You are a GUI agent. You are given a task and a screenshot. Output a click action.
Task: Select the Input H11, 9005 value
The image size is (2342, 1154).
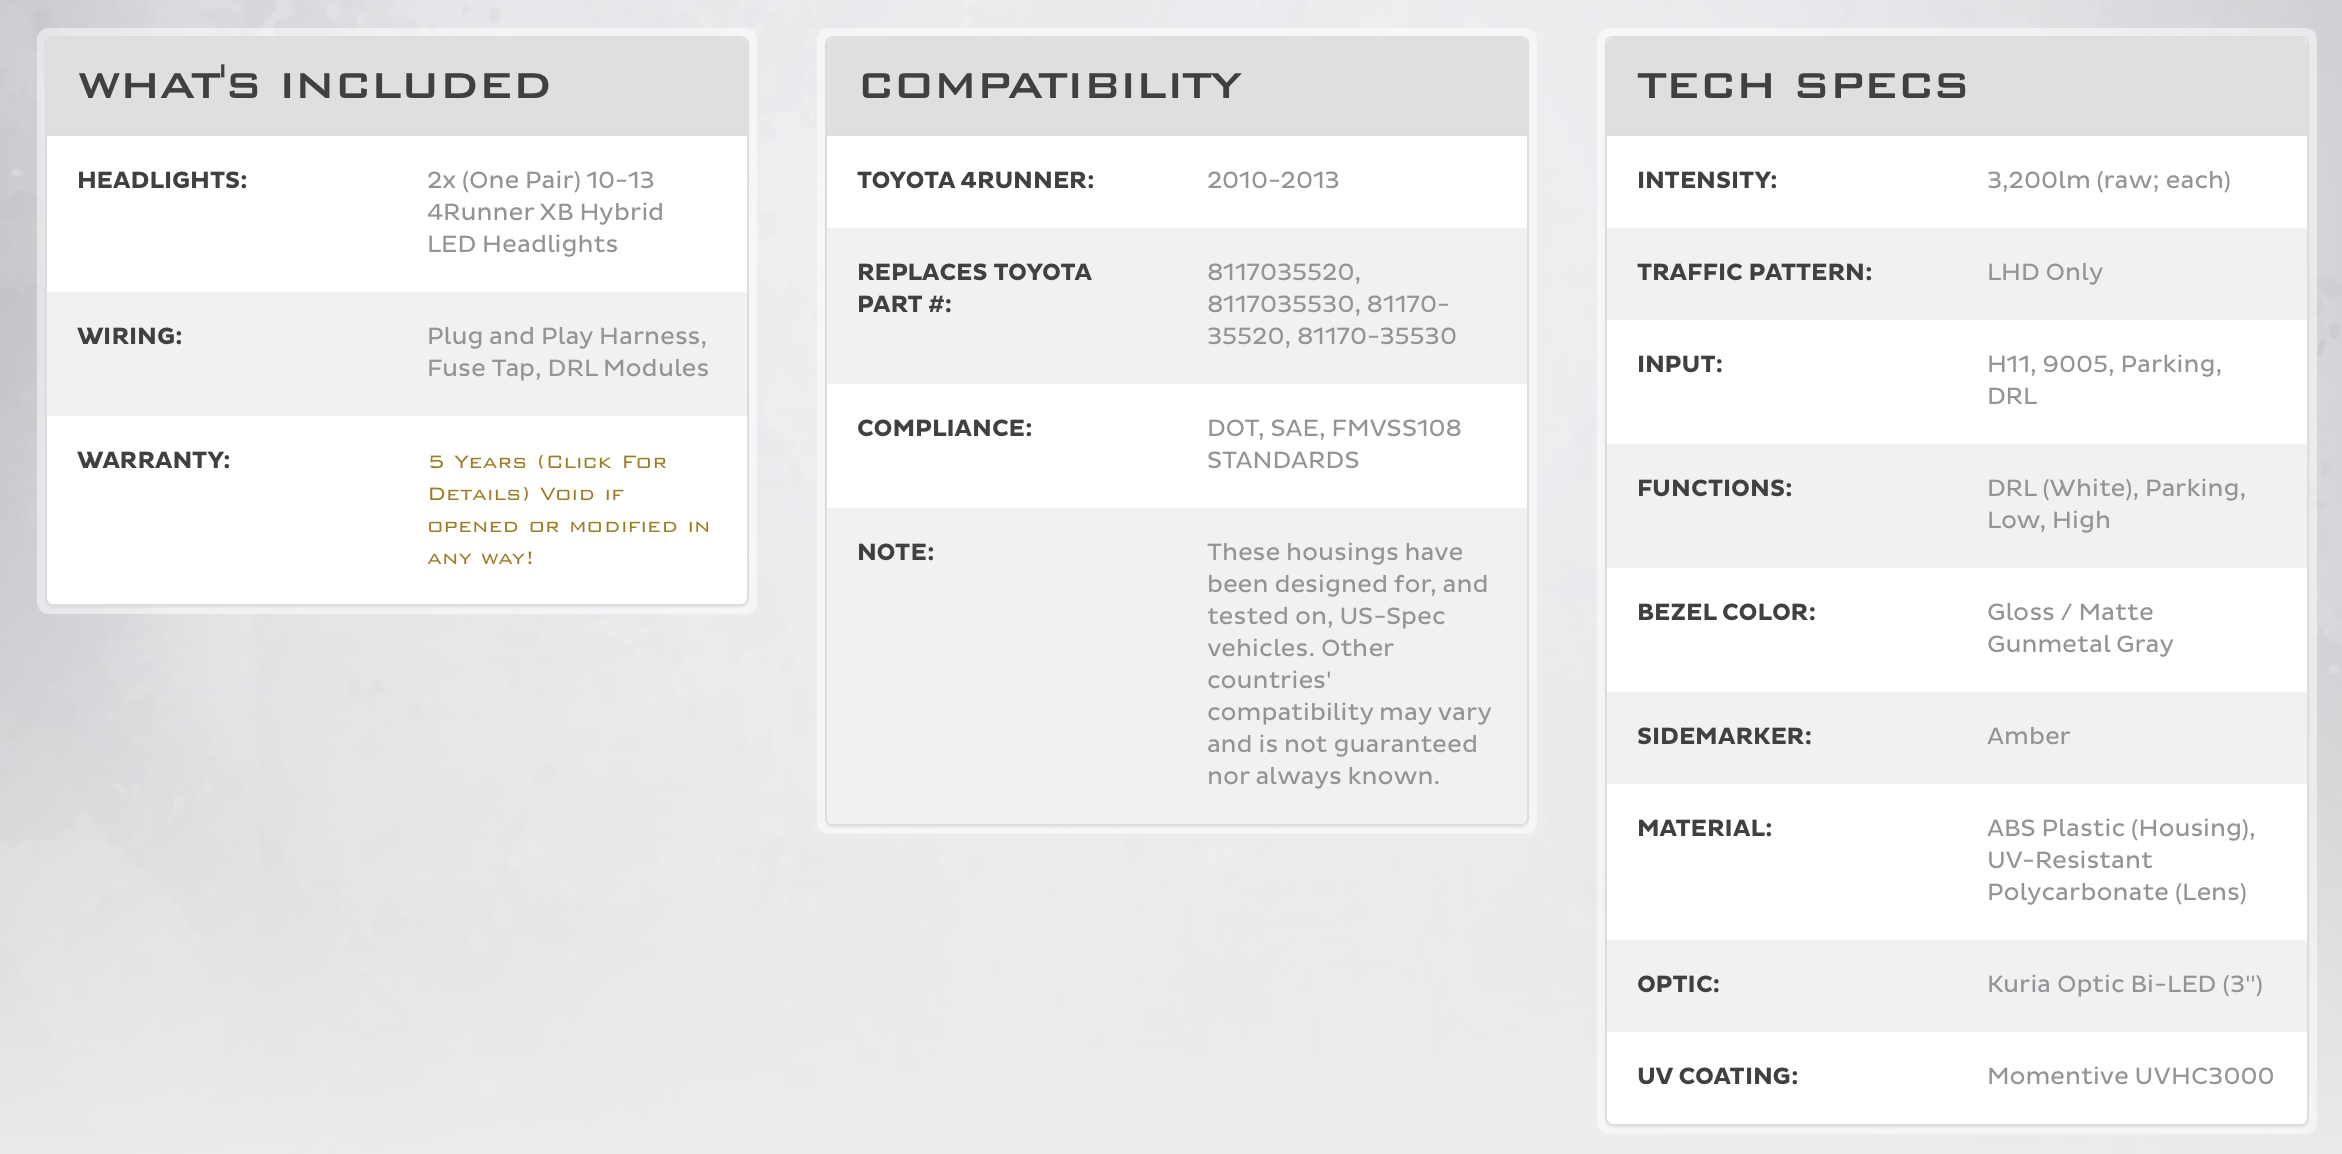(x=2104, y=380)
